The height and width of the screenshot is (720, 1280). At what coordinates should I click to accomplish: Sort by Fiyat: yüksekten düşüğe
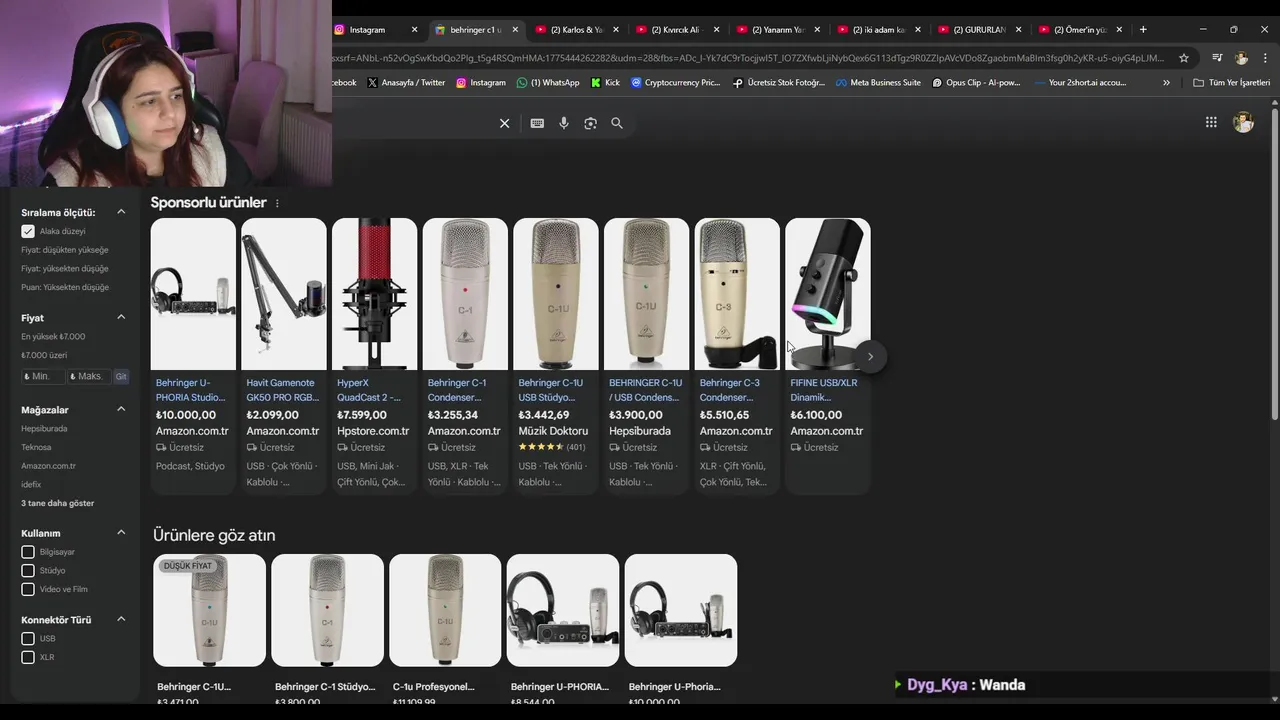coord(65,269)
